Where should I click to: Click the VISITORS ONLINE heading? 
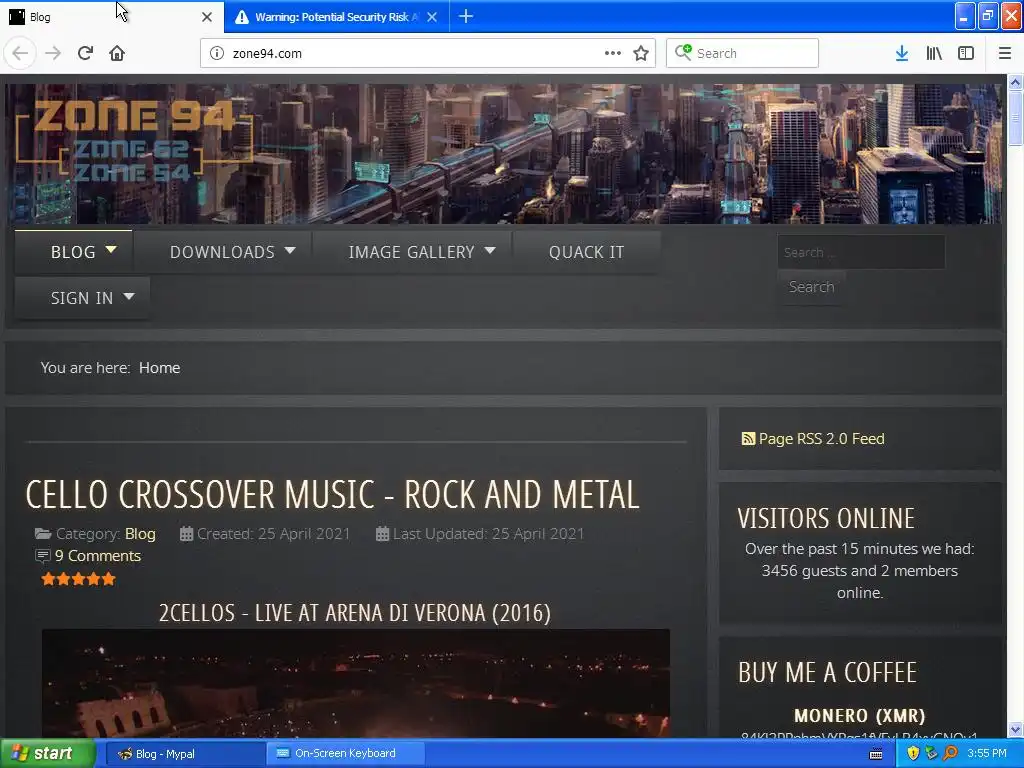[826, 518]
